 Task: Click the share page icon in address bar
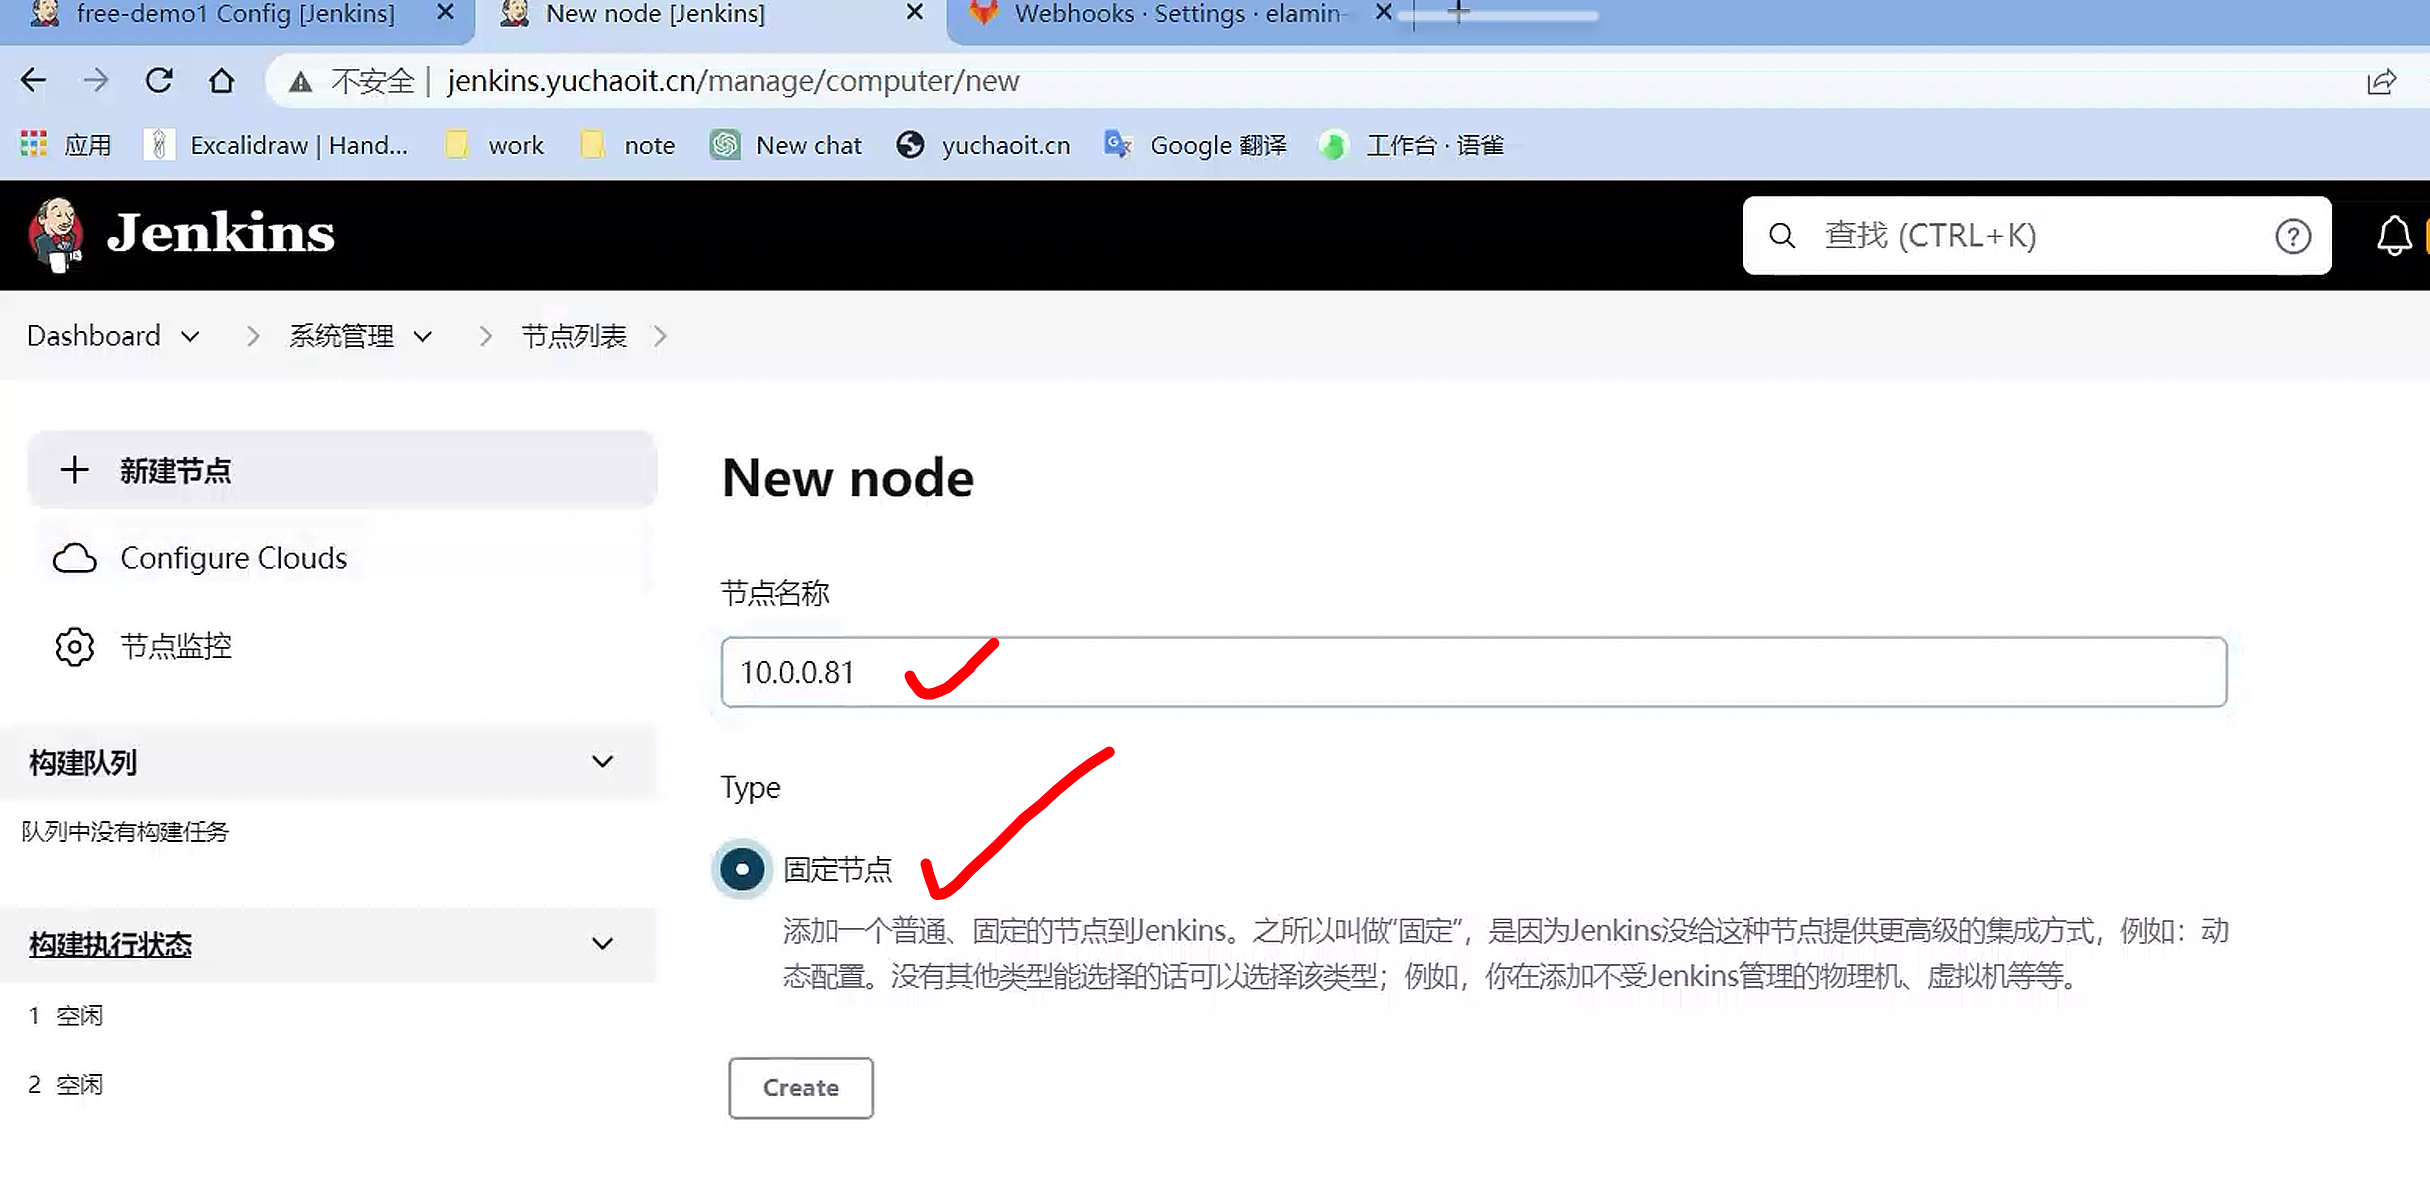click(x=2381, y=81)
